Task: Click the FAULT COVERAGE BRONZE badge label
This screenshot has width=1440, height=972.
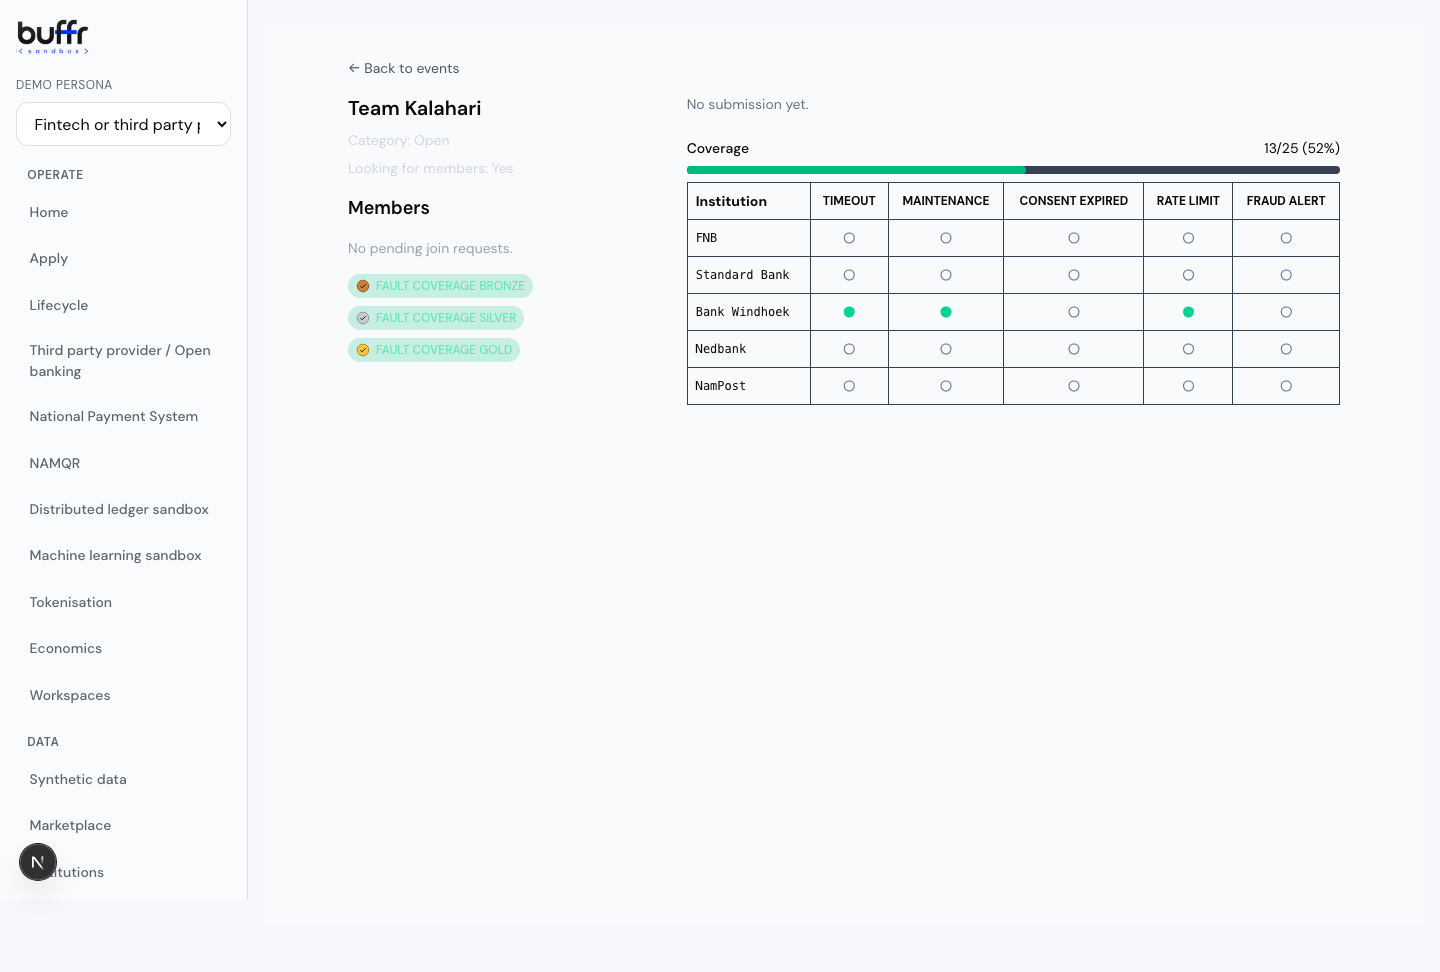Action: coord(450,286)
